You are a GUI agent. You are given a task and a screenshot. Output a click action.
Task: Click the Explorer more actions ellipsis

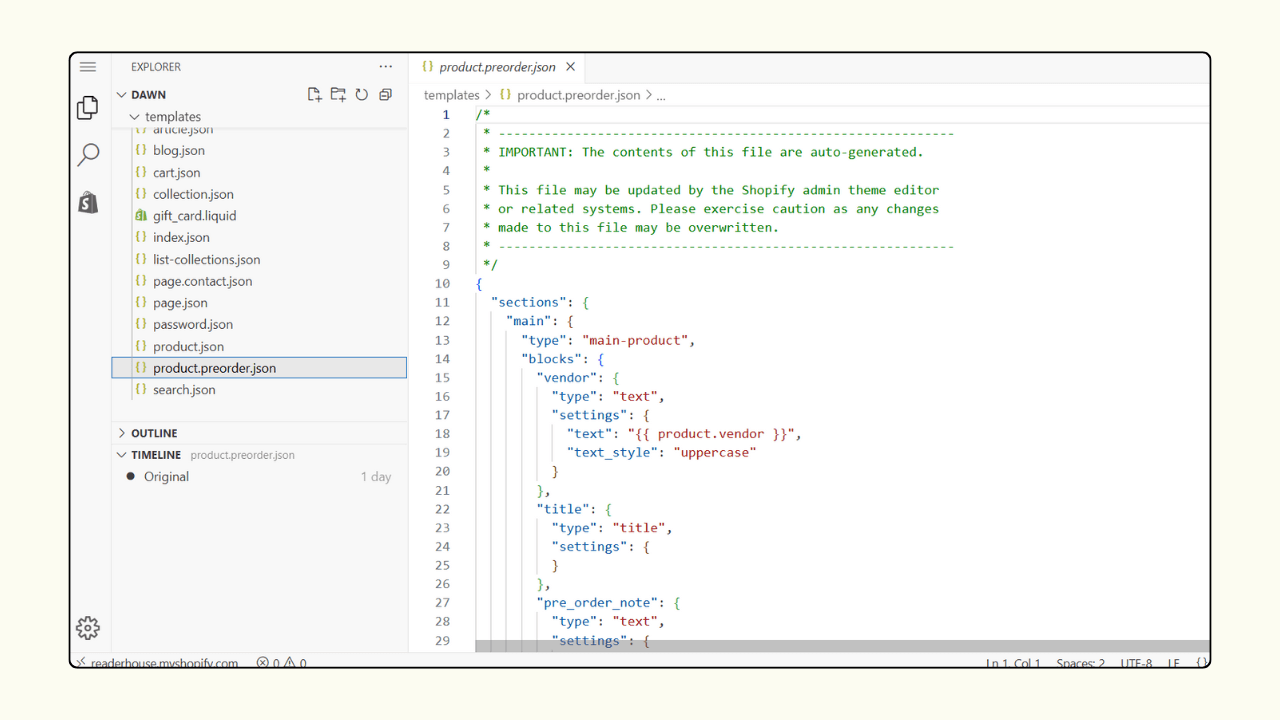pyautogui.click(x=386, y=67)
